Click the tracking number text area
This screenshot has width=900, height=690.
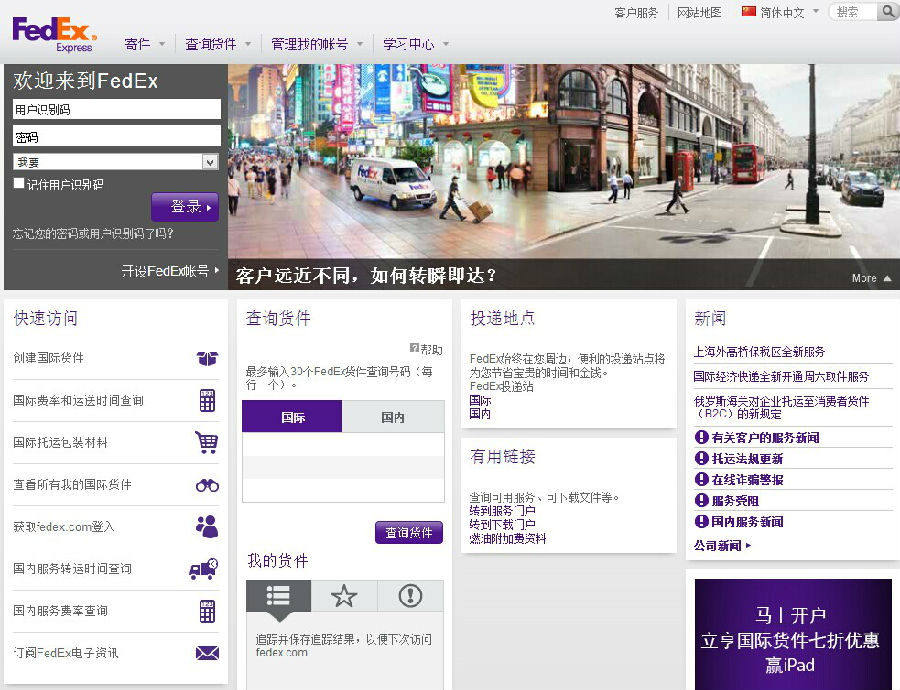[x=343, y=467]
